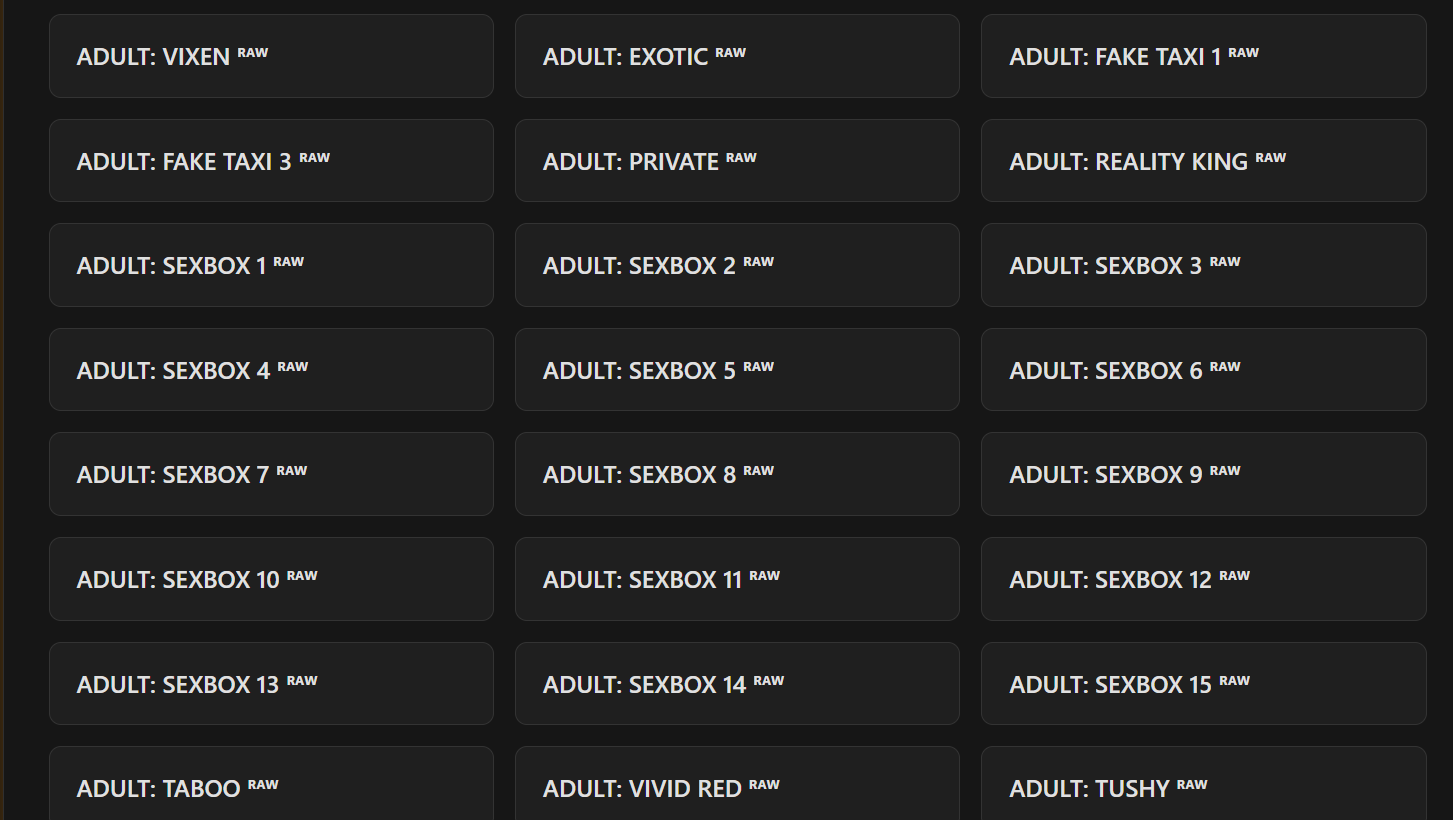Open the ADULT: PRIVATE RAW channel
The image size is (1453, 820).
737,161
